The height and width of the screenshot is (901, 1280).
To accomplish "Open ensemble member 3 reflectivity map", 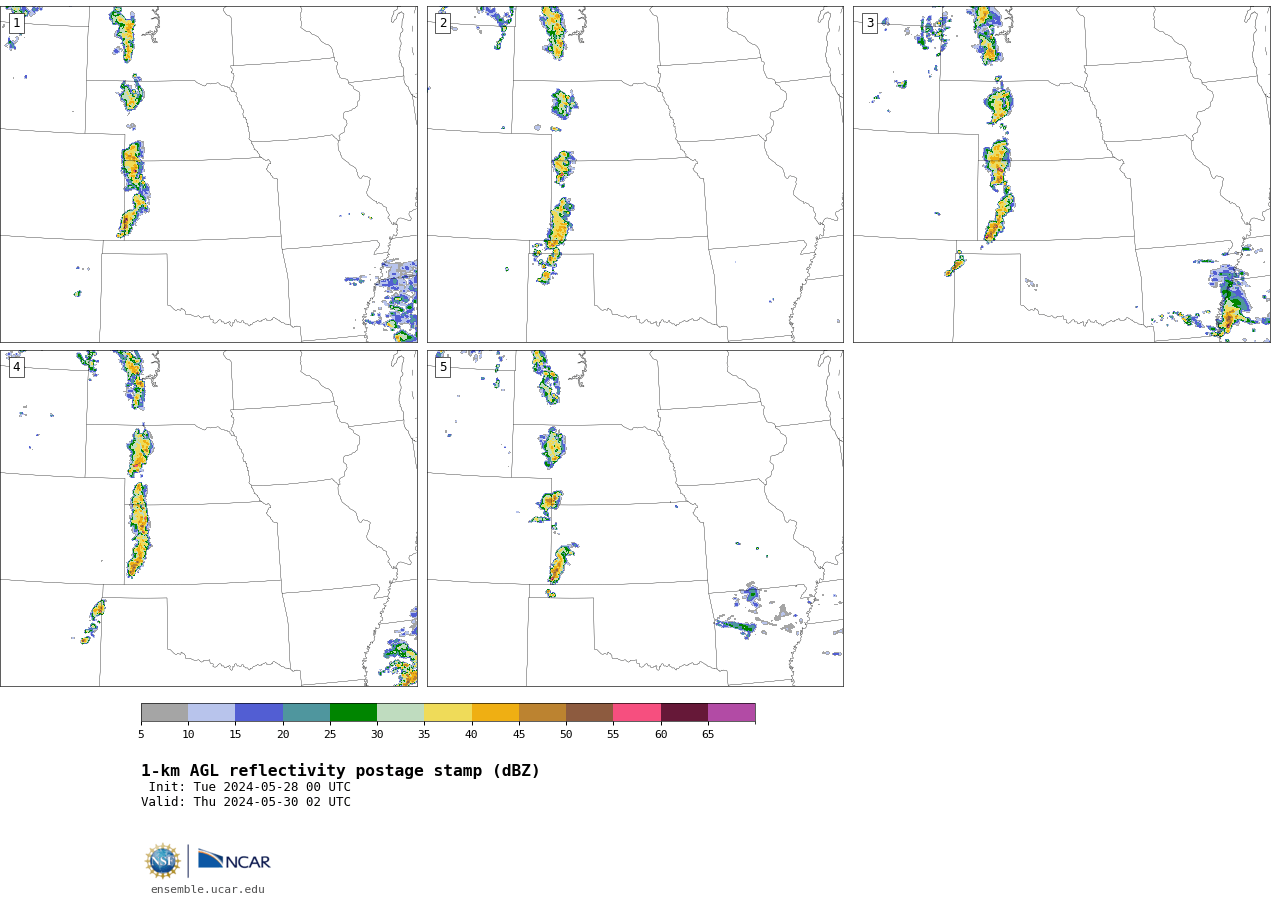I will click(1061, 174).
